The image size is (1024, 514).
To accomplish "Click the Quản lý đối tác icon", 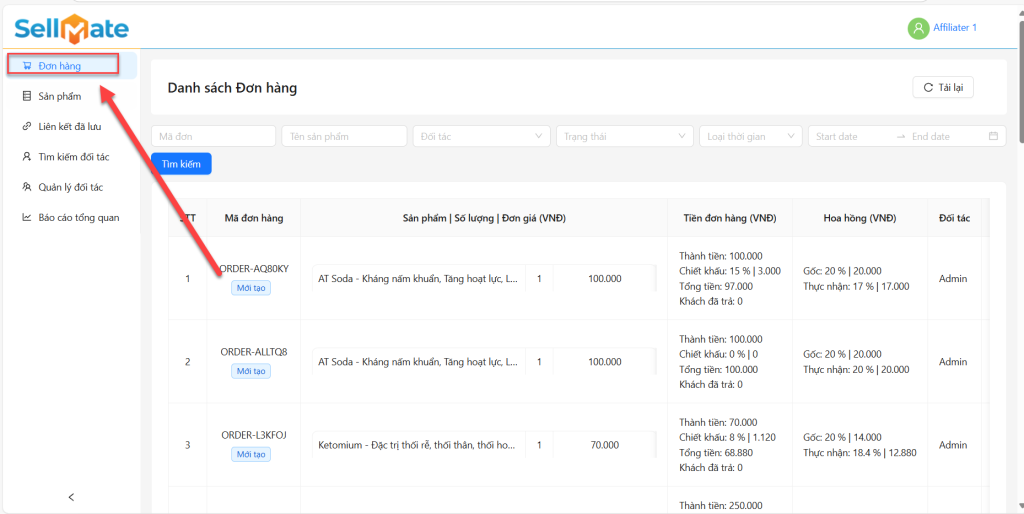I will tap(27, 187).
